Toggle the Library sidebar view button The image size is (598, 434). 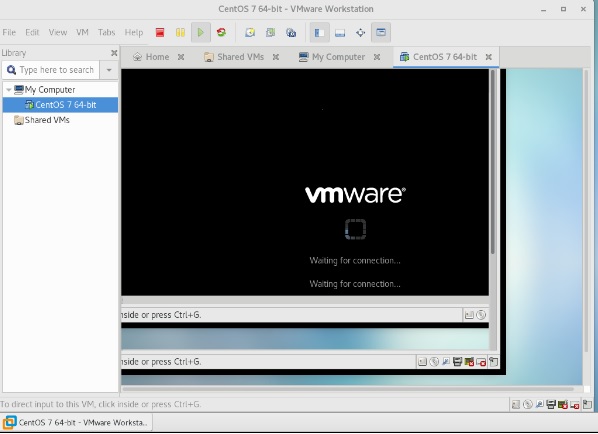pyautogui.click(x=320, y=32)
